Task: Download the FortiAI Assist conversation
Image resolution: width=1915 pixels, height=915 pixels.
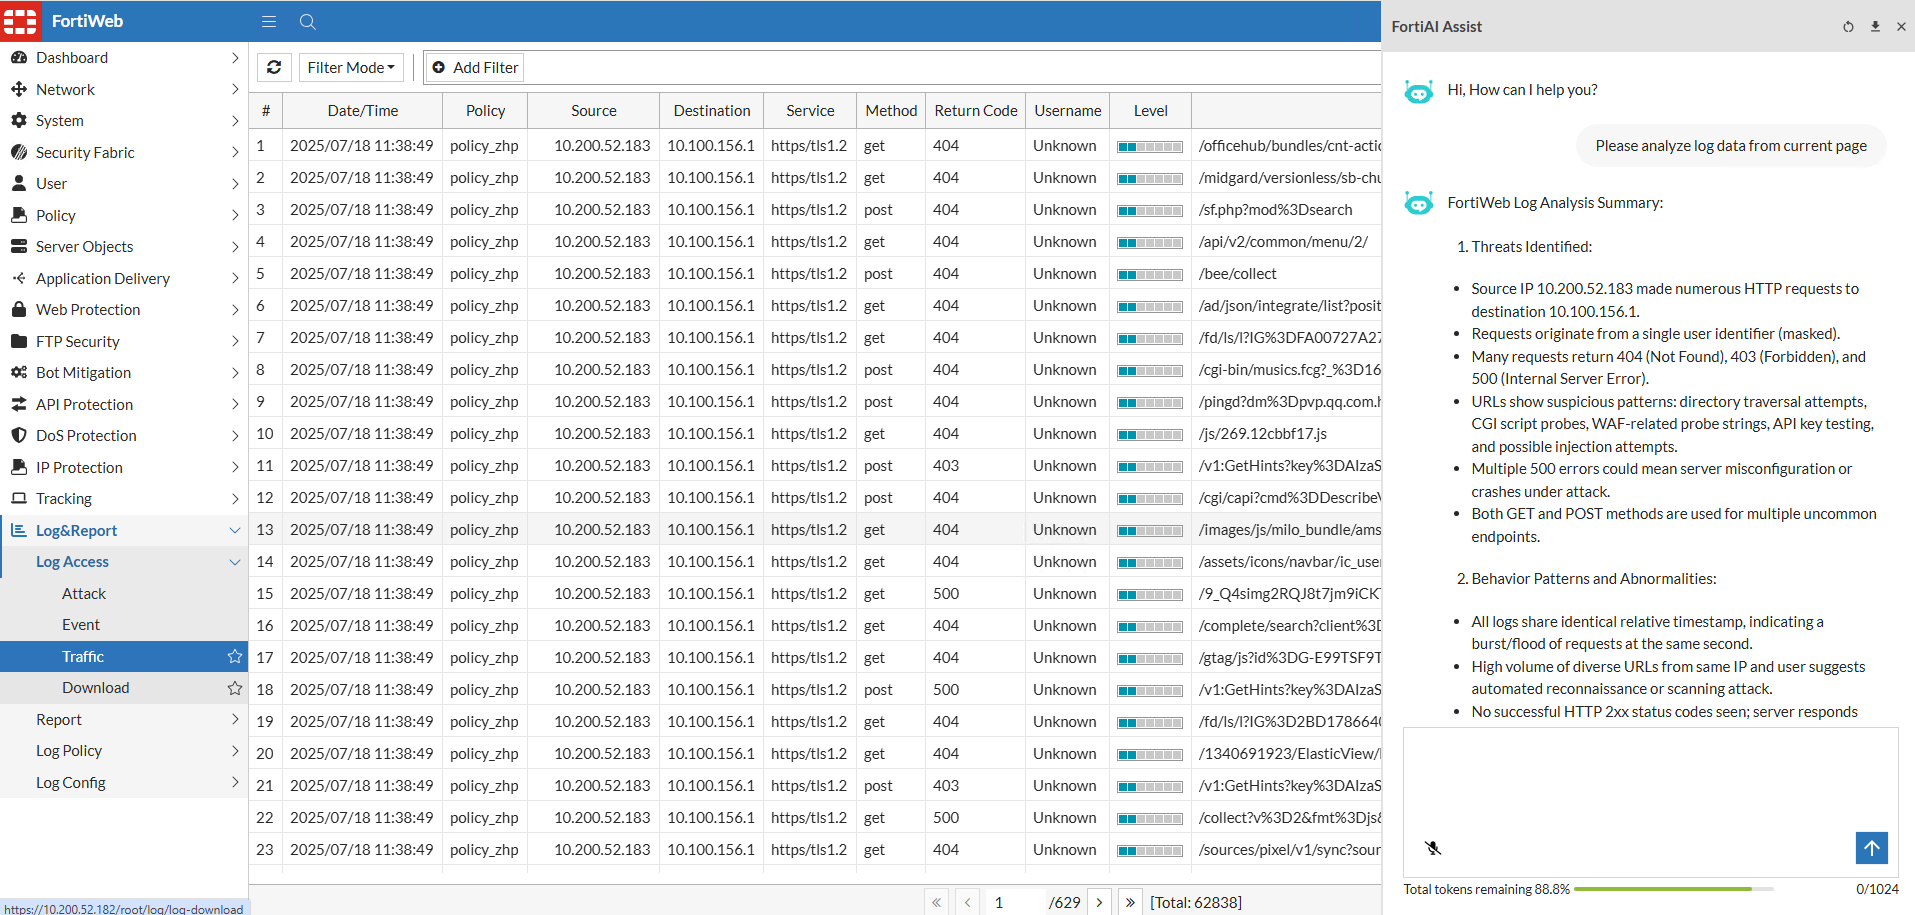Action: (x=1875, y=27)
